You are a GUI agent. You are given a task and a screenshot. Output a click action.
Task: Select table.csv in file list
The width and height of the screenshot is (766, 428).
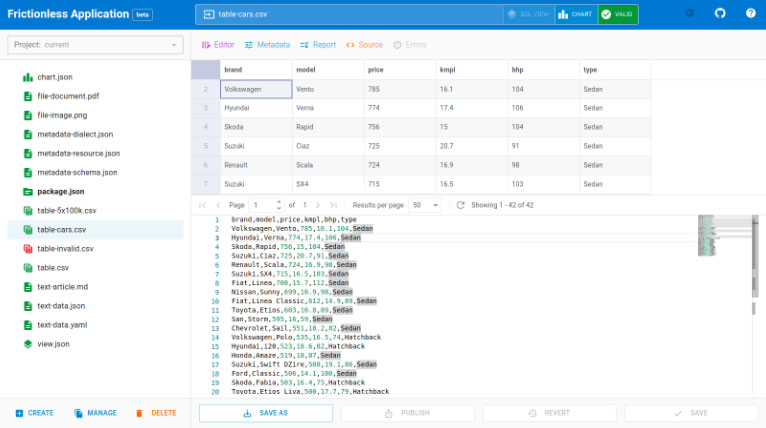[x=95, y=268]
